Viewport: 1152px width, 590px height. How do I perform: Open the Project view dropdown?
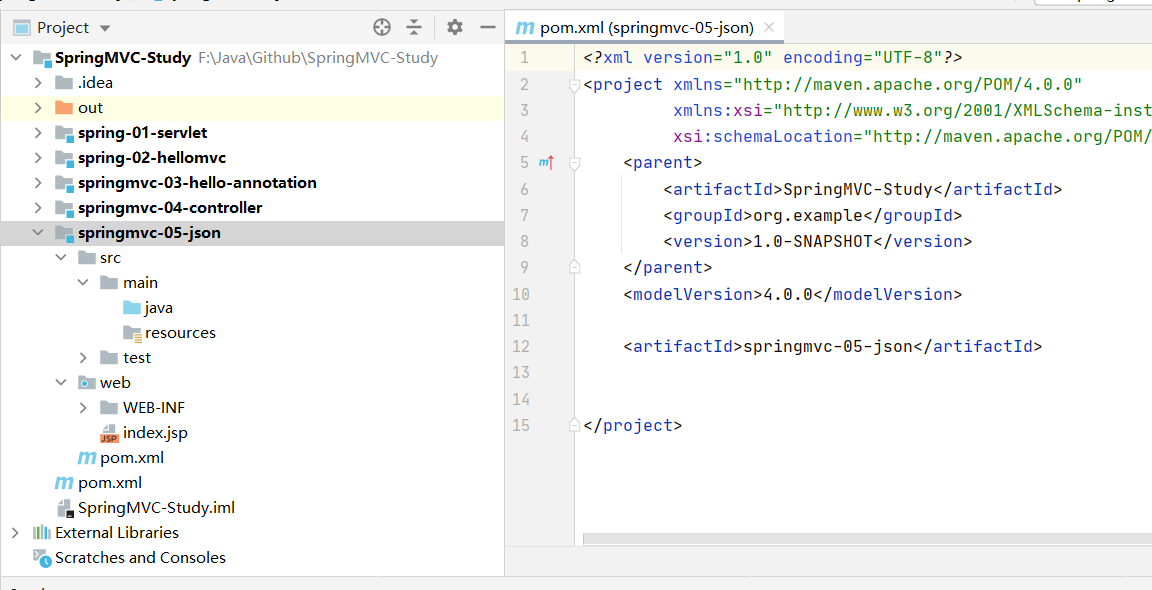105,28
